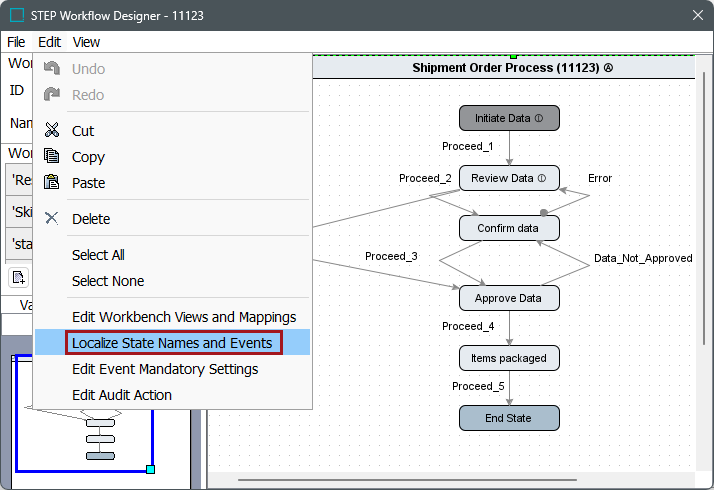Image resolution: width=714 pixels, height=490 pixels.
Task: Click the Delete X icon
Action: (52, 219)
